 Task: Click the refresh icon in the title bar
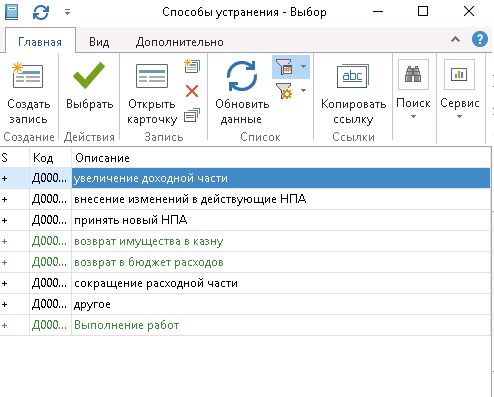click(41, 12)
